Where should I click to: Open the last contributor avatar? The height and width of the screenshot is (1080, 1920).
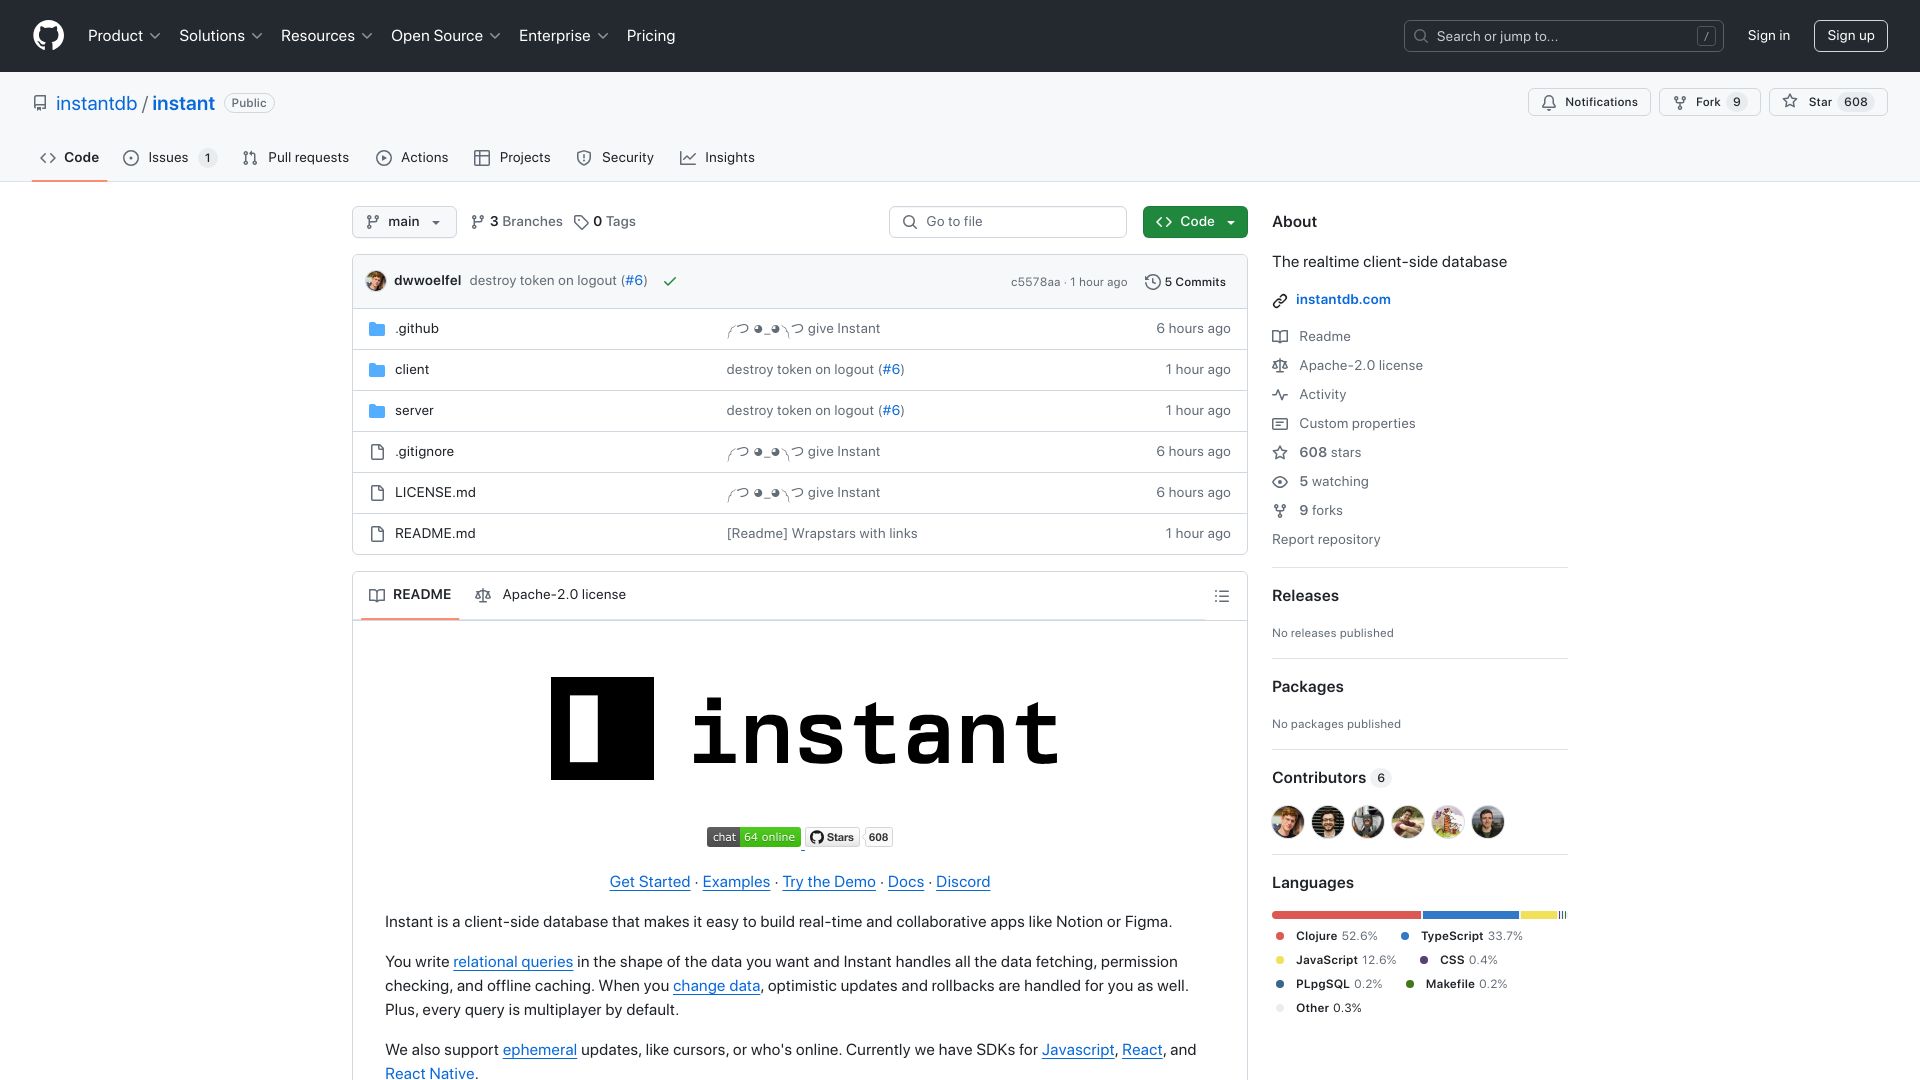[1488, 822]
